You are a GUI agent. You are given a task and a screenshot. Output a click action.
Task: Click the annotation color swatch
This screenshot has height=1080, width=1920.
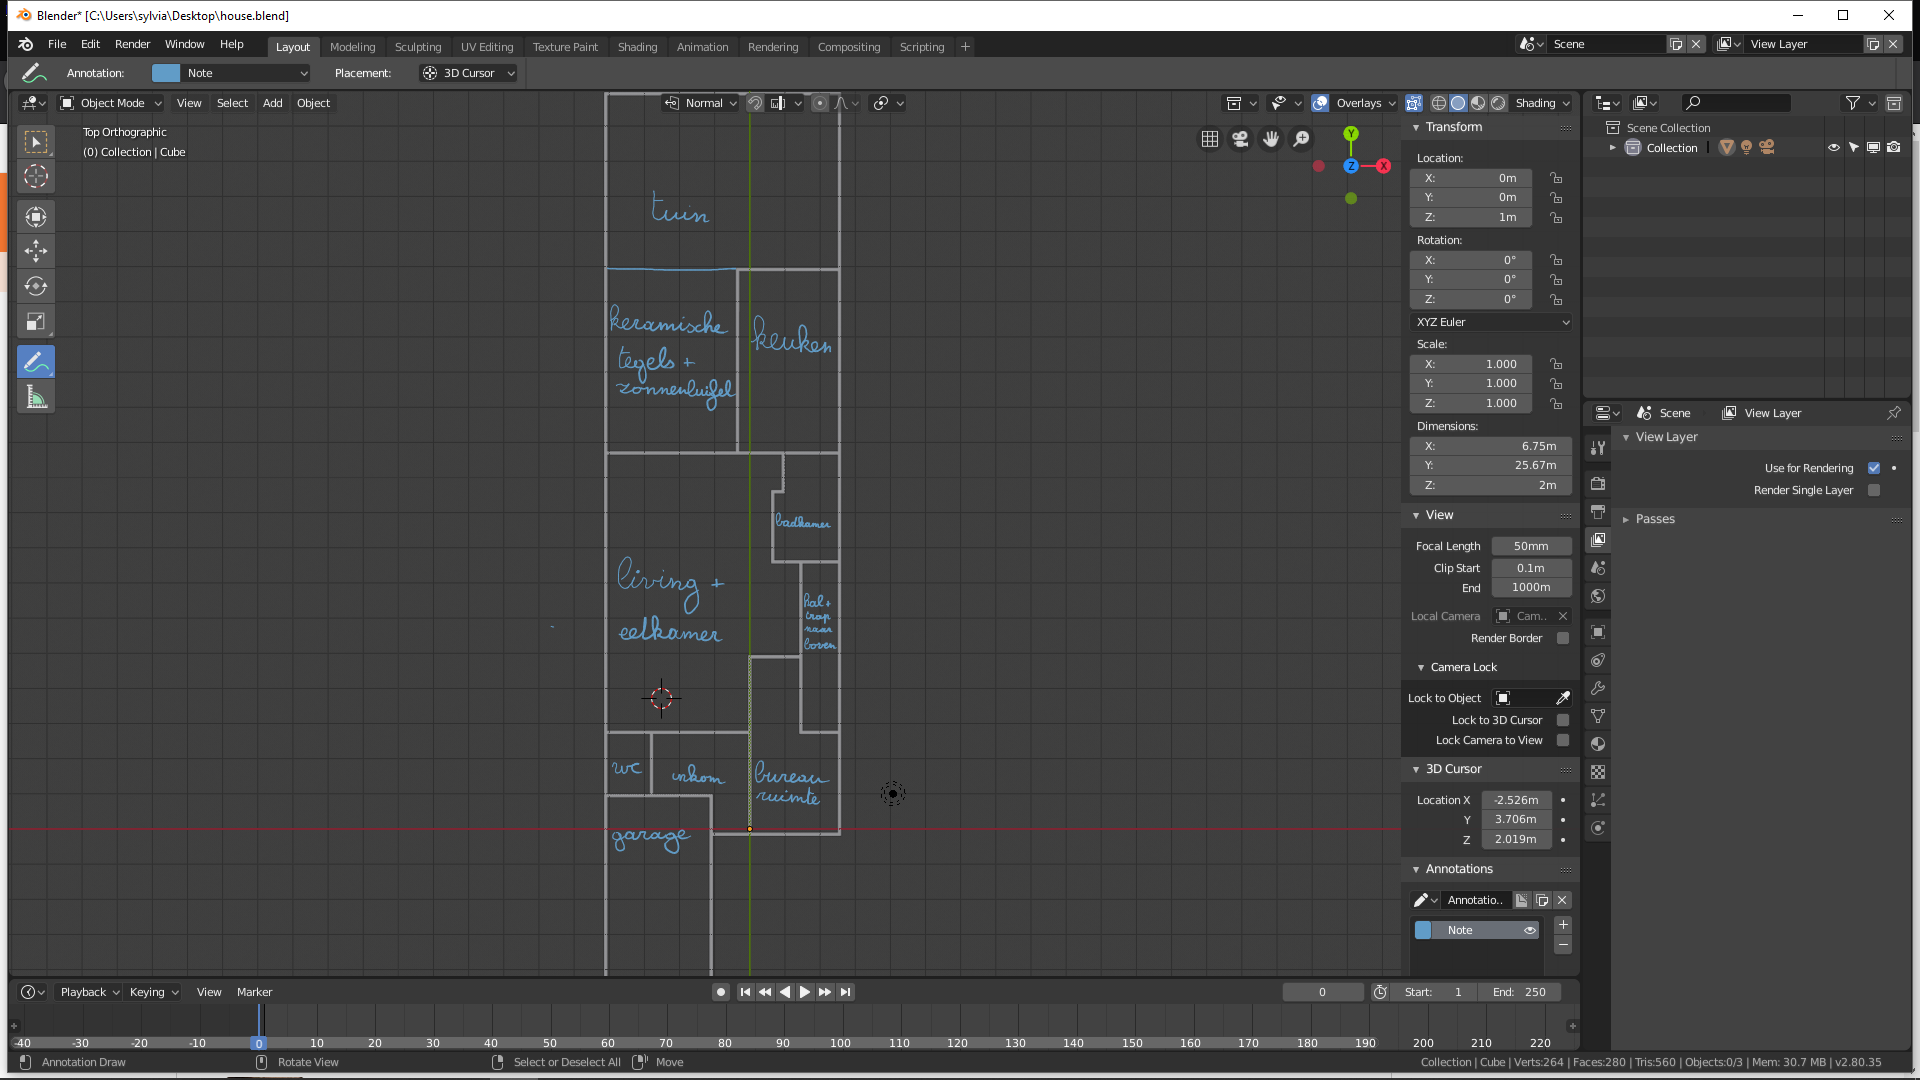(166, 73)
